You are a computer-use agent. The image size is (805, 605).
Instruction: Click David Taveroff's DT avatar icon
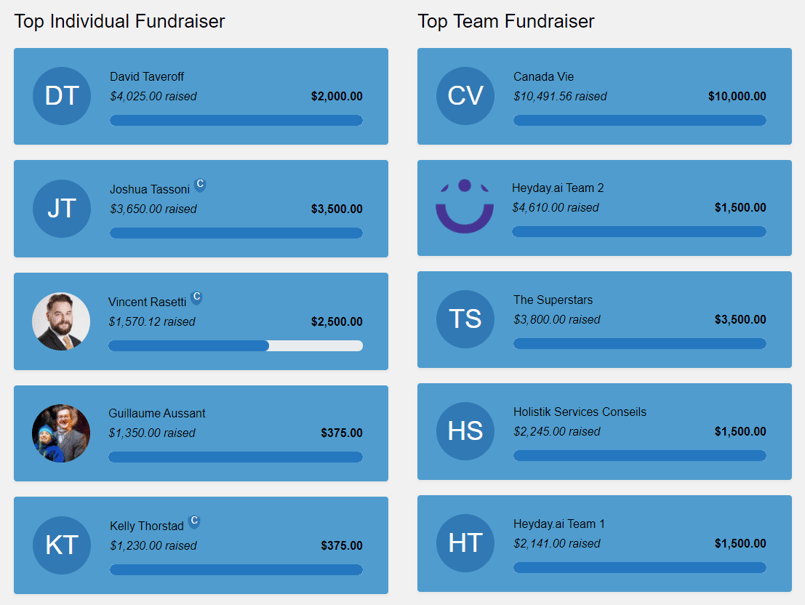coord(61,96)
